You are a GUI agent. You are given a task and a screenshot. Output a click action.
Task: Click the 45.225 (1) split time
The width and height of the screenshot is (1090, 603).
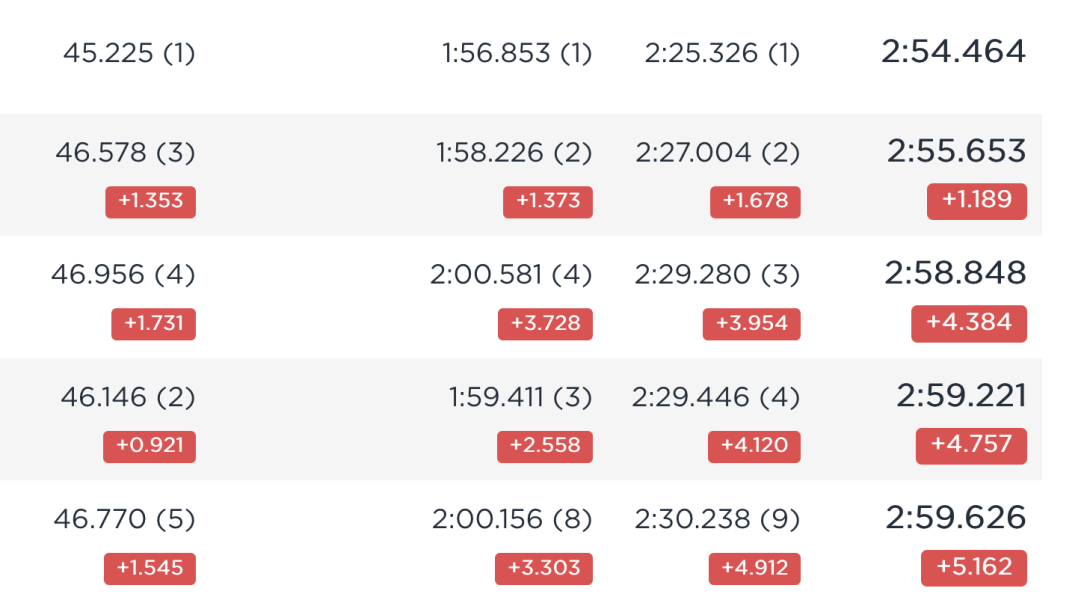click(129, 53)
